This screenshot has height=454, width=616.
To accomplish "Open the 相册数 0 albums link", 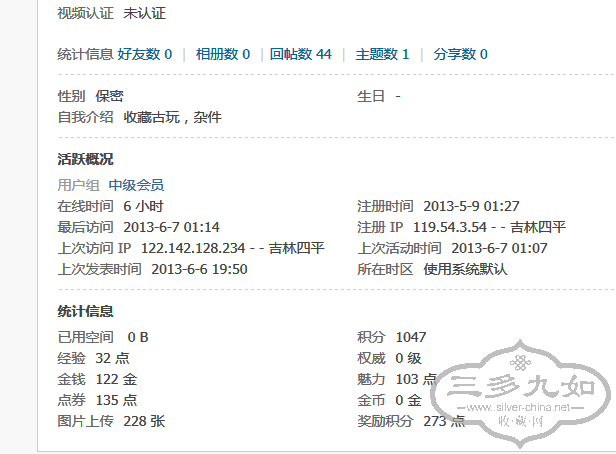I will [x=222, y=54].
